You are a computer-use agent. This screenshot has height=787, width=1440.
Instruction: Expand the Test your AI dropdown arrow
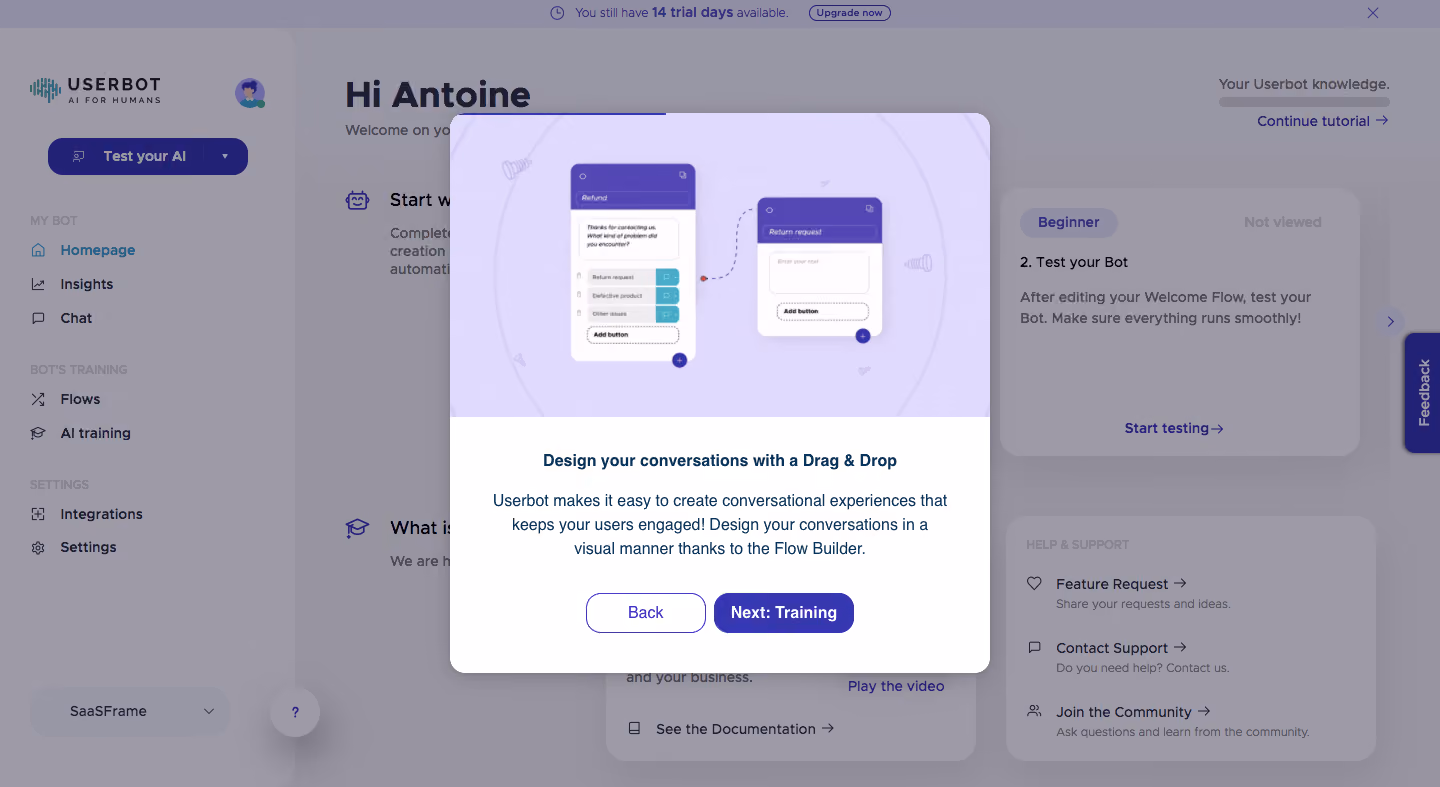[x=225, y=156]
